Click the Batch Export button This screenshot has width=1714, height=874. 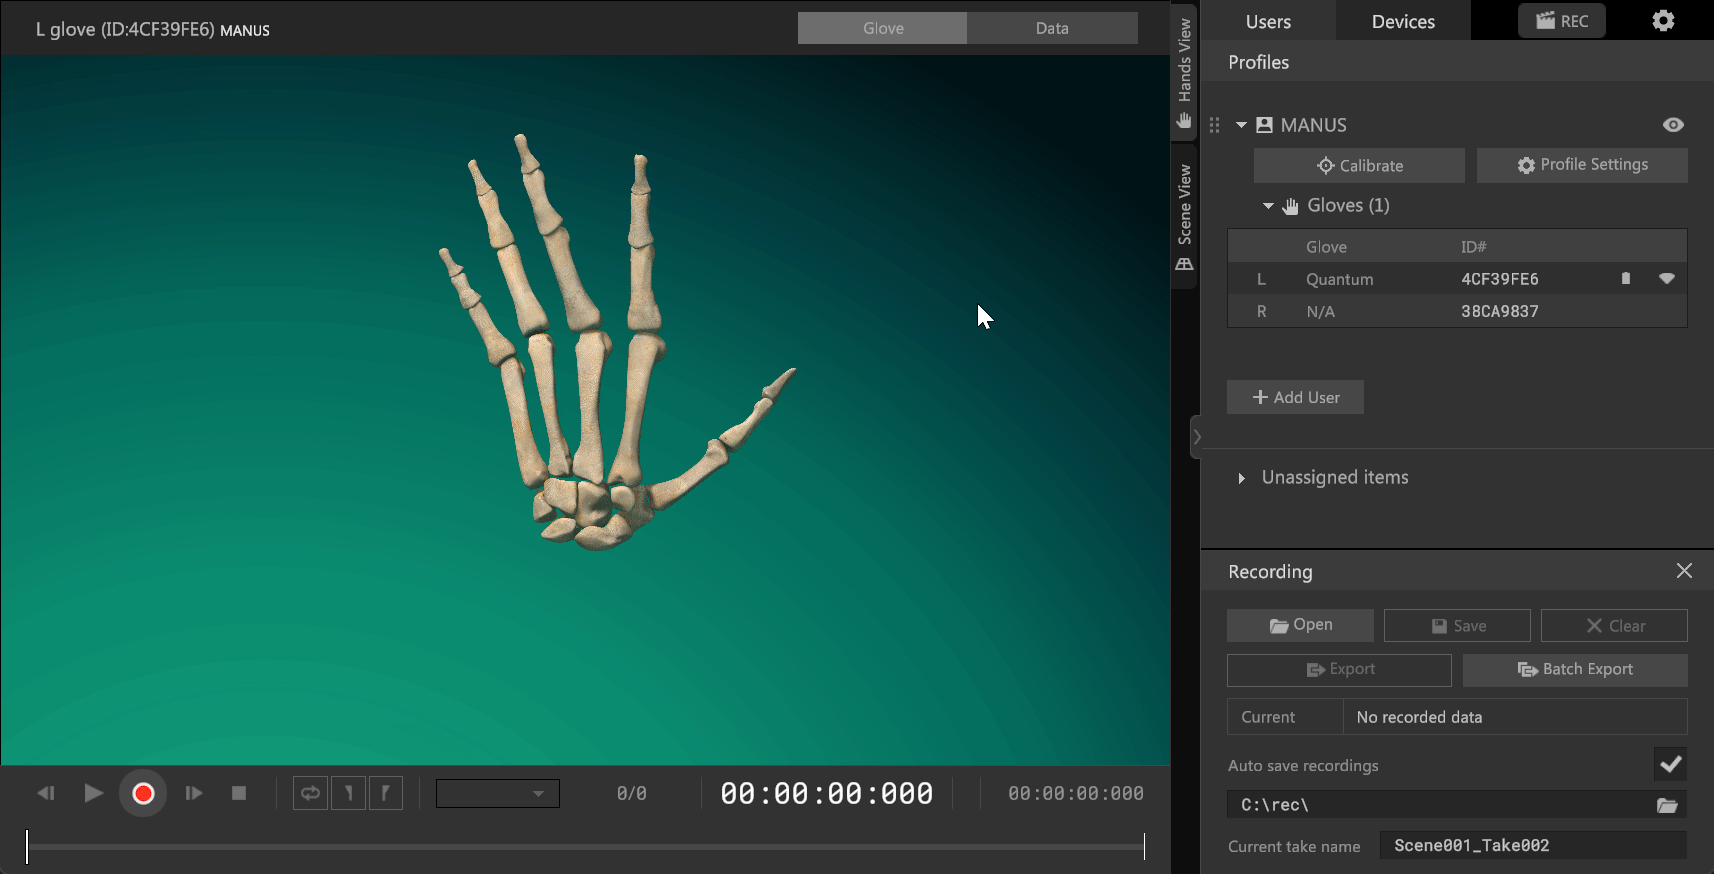(1575, 670)
